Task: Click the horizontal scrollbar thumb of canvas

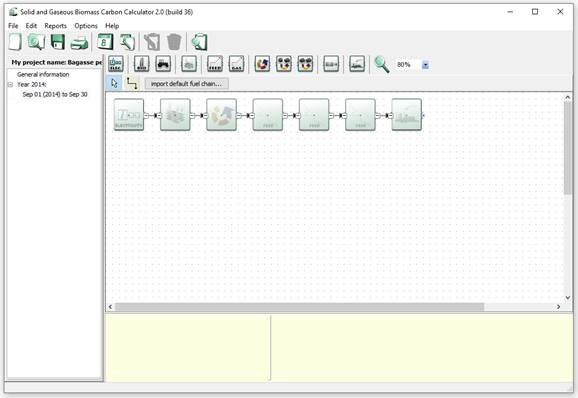Action: coord(299,307)
